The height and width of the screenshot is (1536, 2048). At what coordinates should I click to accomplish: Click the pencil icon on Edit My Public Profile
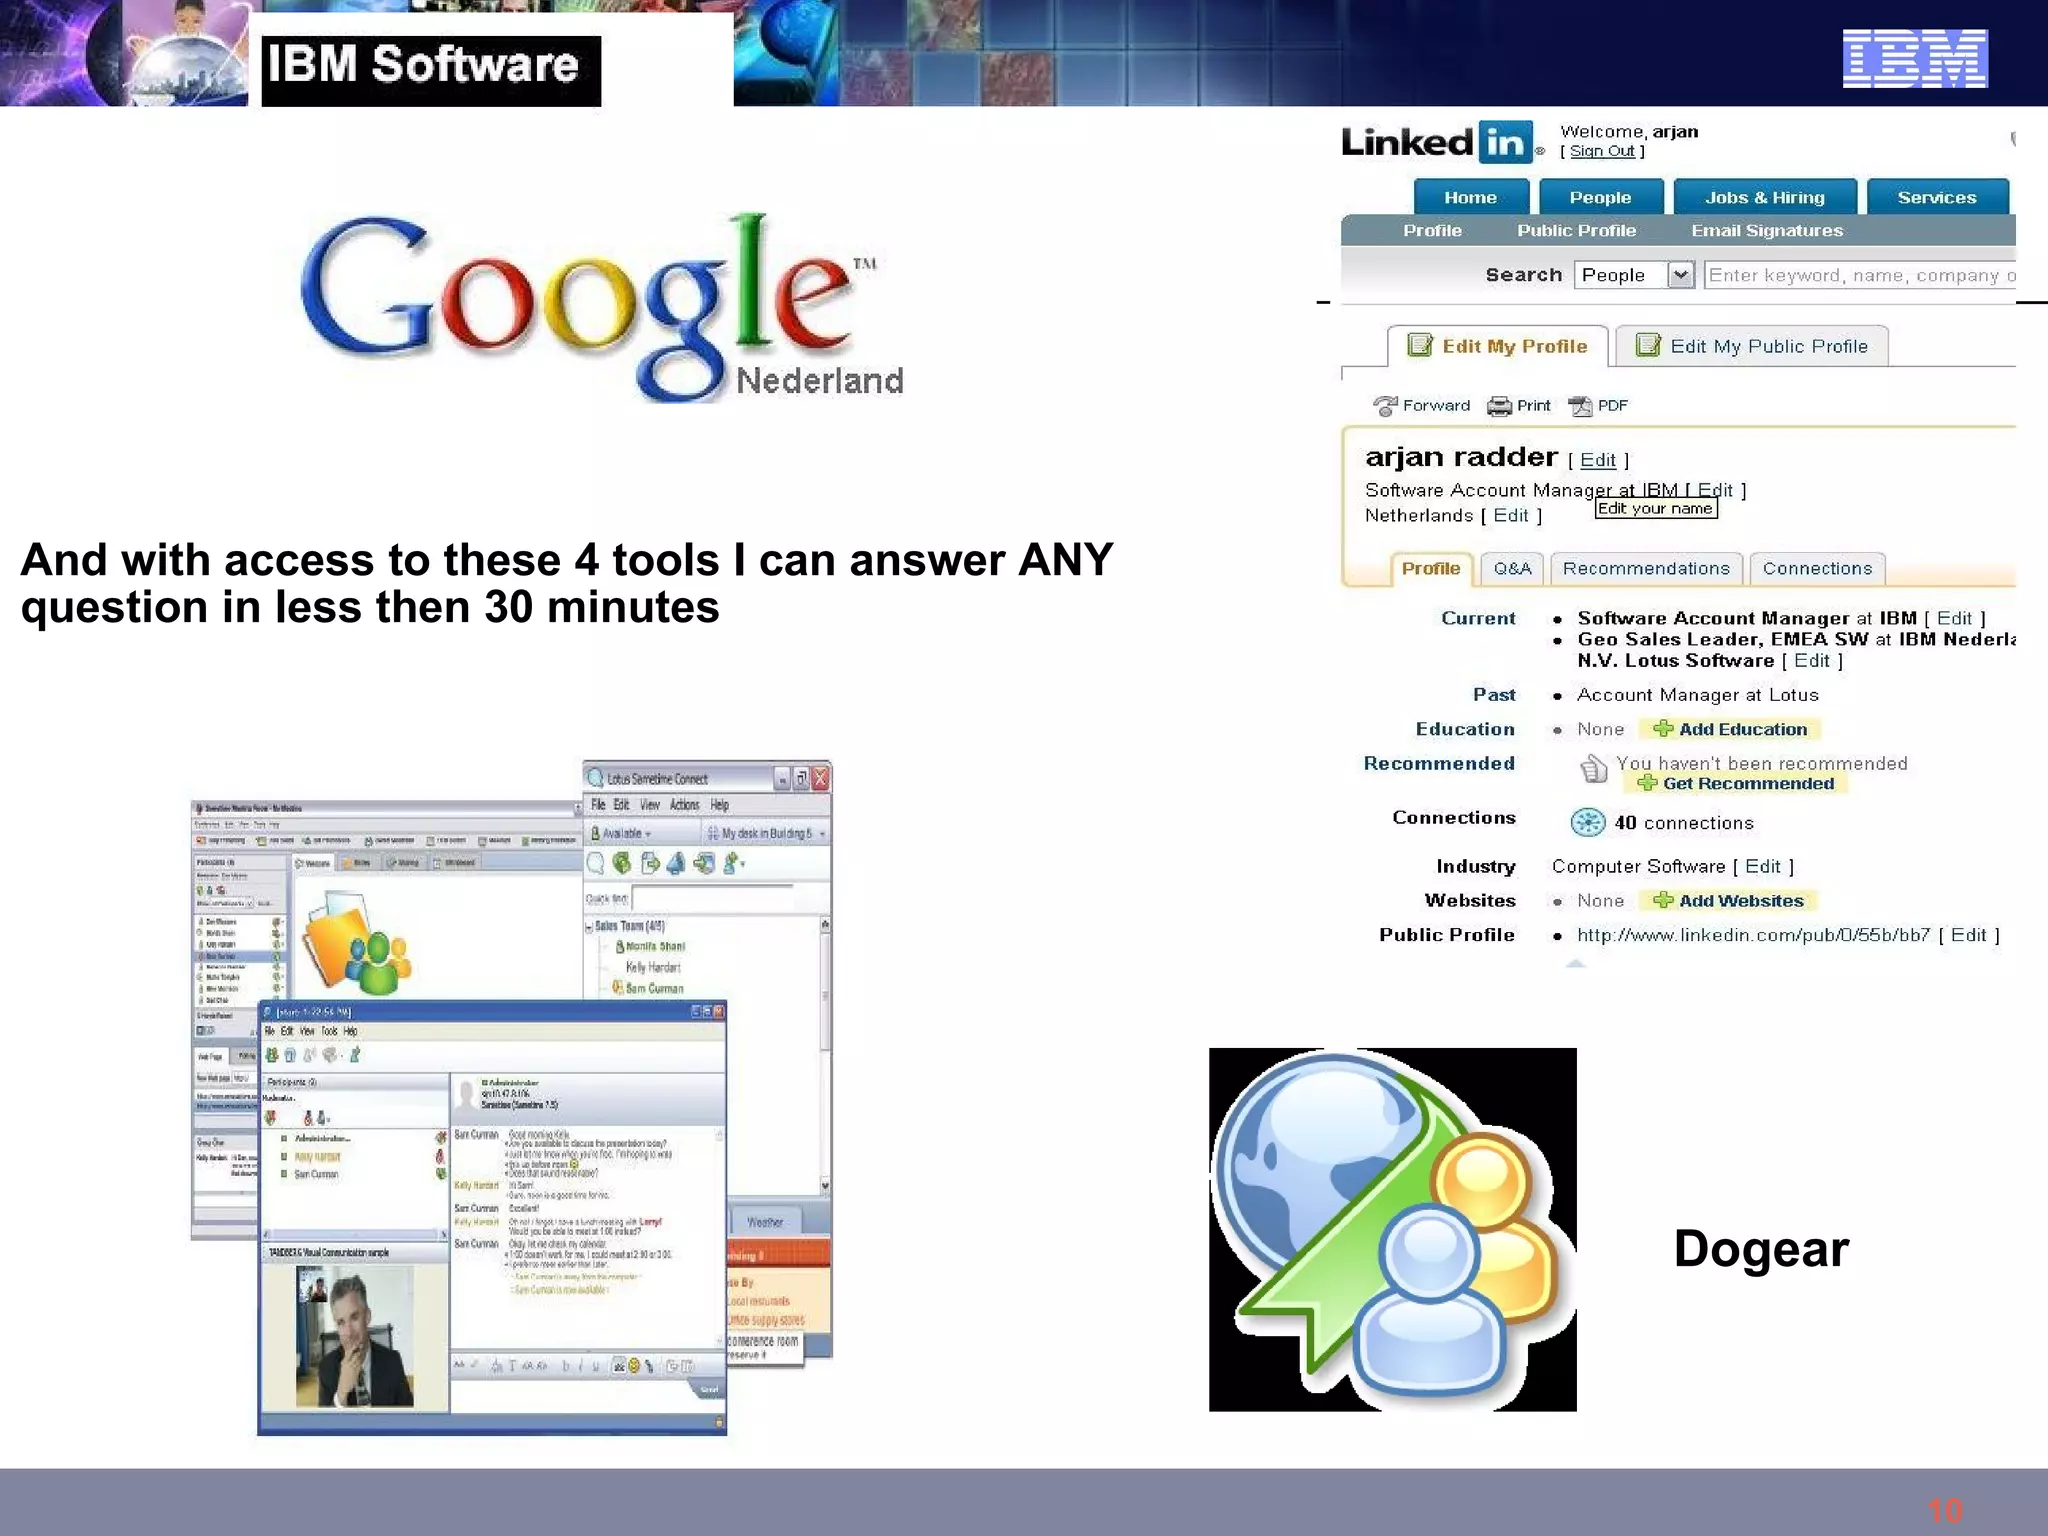click(x=1648, y=345)
